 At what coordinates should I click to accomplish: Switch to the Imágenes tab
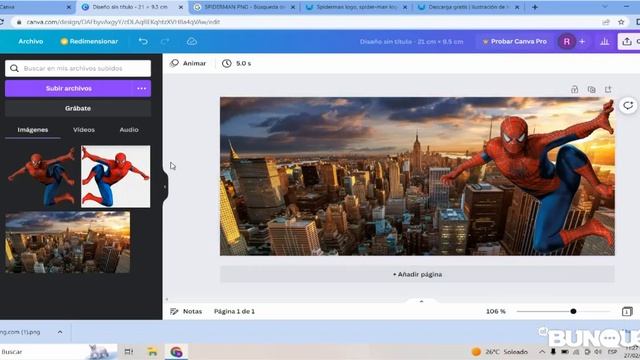point(33,129)
